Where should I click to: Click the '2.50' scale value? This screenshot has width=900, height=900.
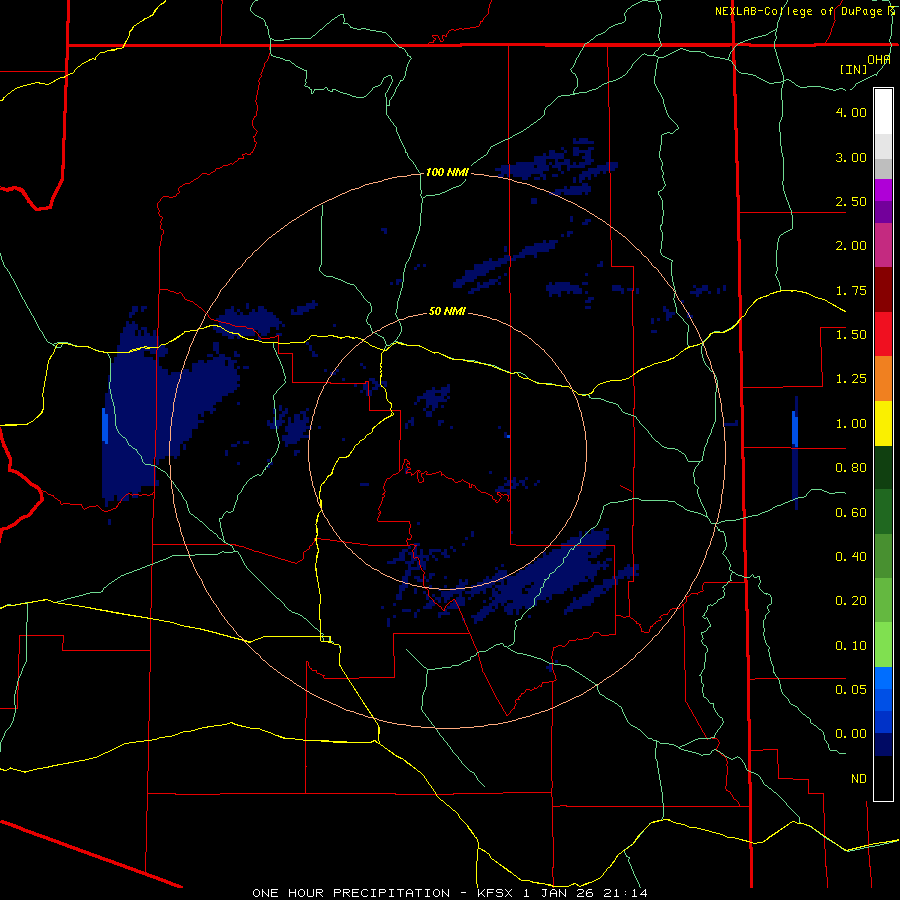(x=851, y=201)
